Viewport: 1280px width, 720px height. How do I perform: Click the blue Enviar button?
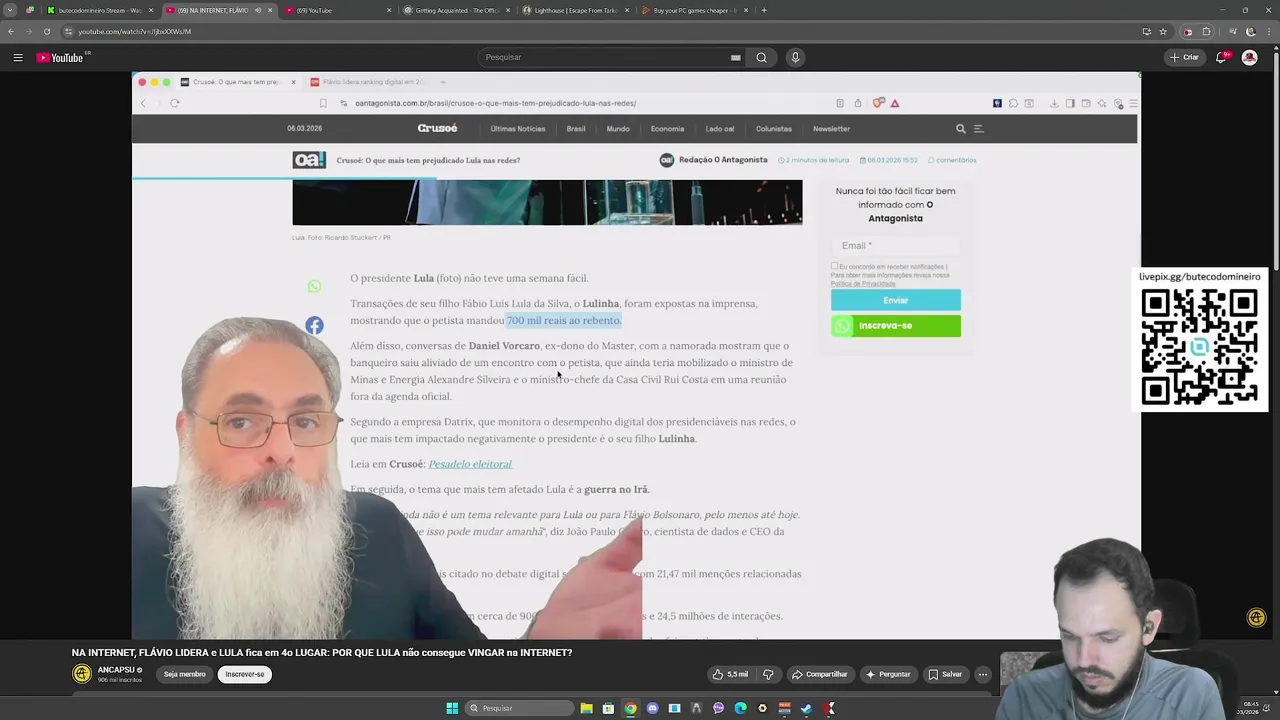click(895, 300)
